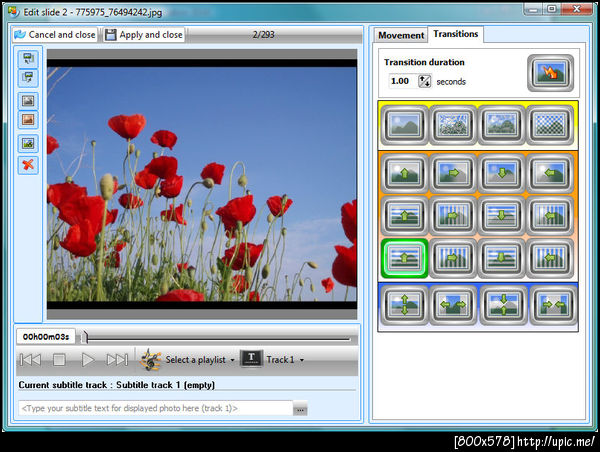Image resolution: width=600 pixels, height=452 pixels.
Task: Apply the sepia photo effect icon
Action: click(28, 120)
